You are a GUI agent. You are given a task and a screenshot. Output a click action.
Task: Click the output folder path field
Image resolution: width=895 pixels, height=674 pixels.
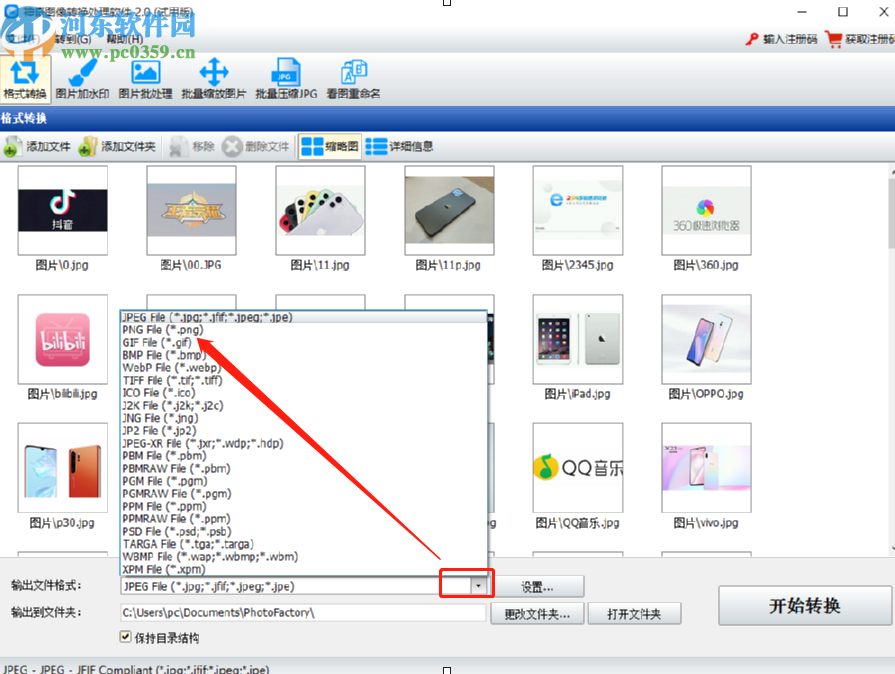point(303,613)
